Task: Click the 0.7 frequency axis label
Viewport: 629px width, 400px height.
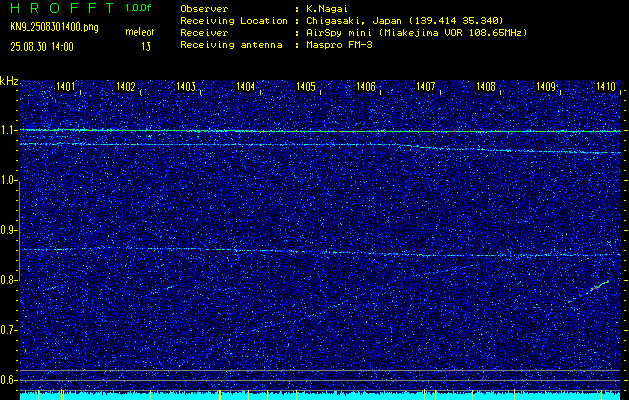Action: [x=6, y=330]
